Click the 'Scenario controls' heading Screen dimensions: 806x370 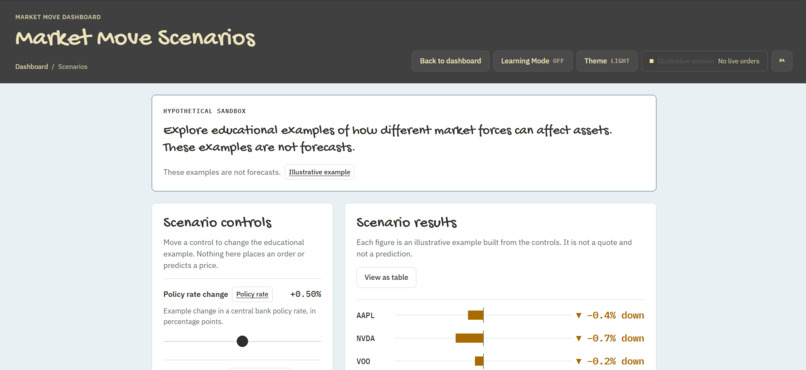217,223
